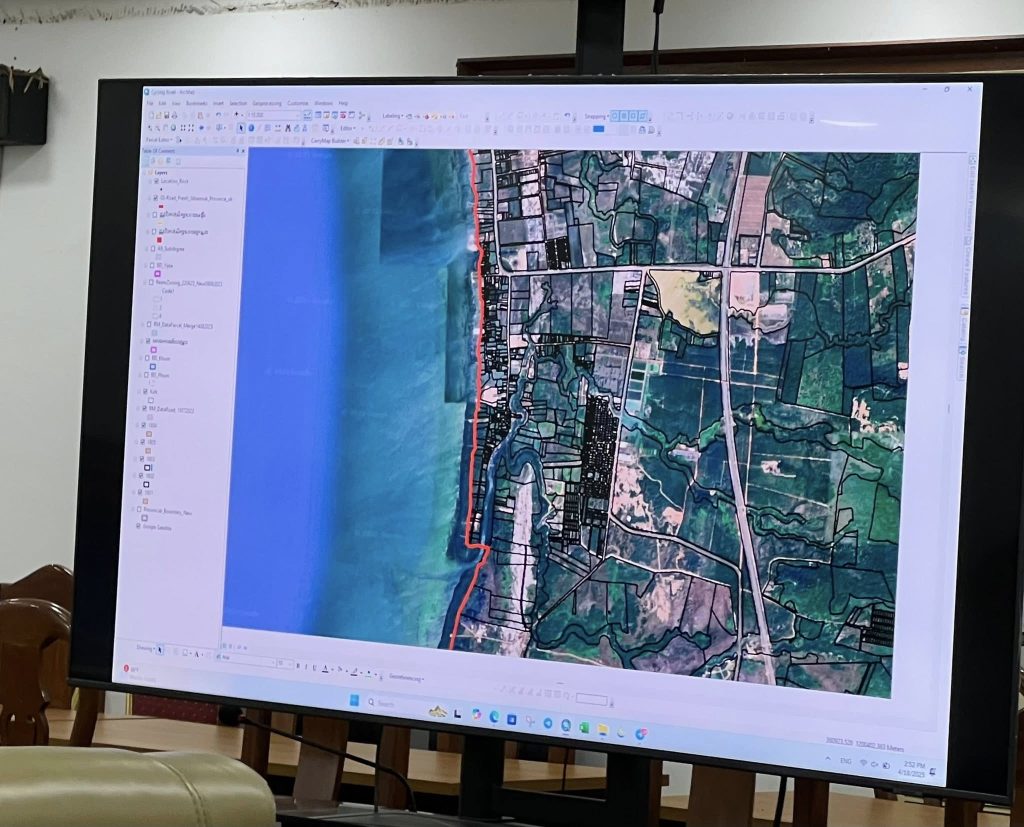The height and width of the screenshot is (827, 1024).
Task: Open the Drawing dropdown menu
Action: [x=144, y=648]
